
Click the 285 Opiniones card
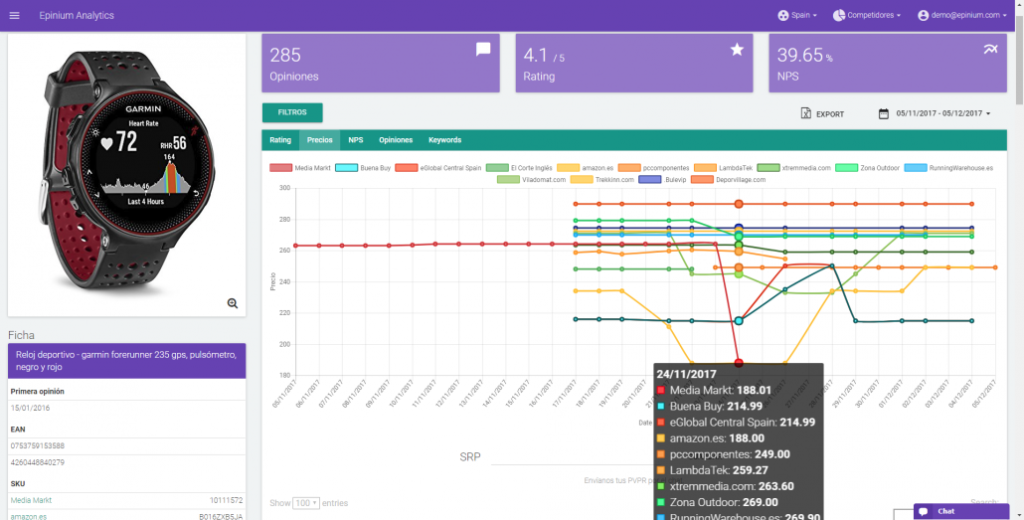pos(381,63)
